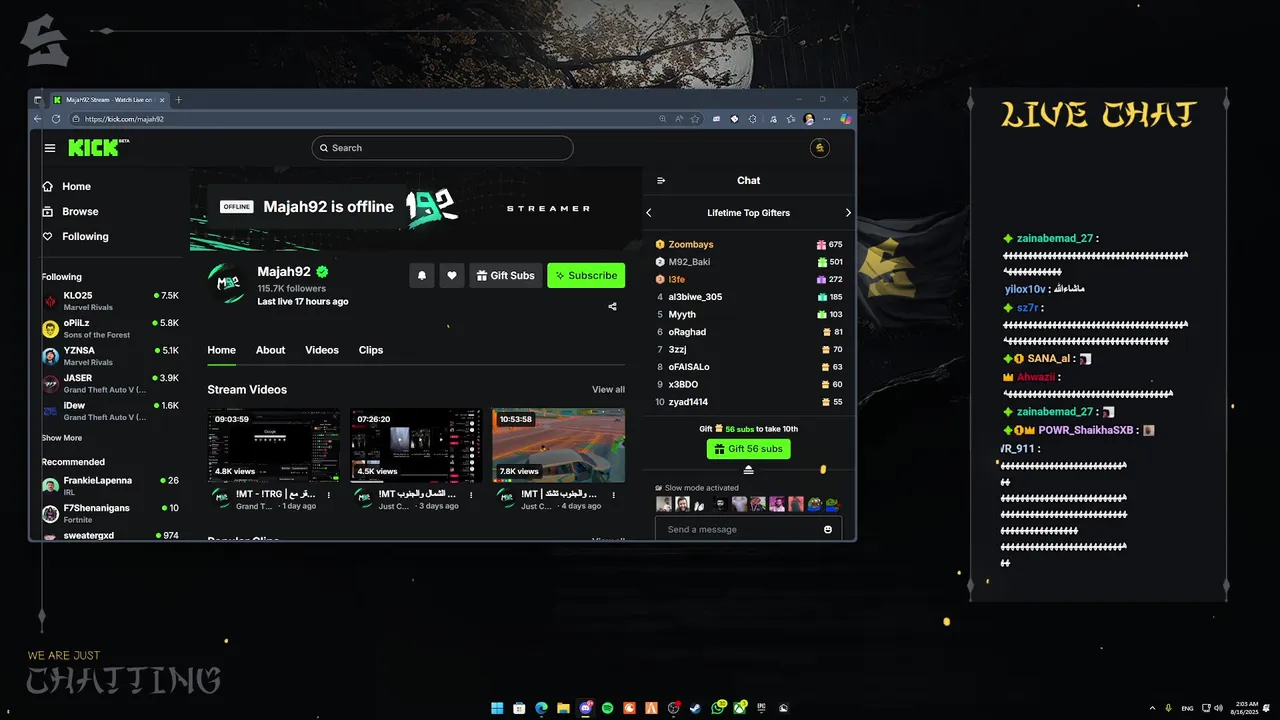Open options menu for 1 day ago video
1280x720 pixels.
click(329, 495)
